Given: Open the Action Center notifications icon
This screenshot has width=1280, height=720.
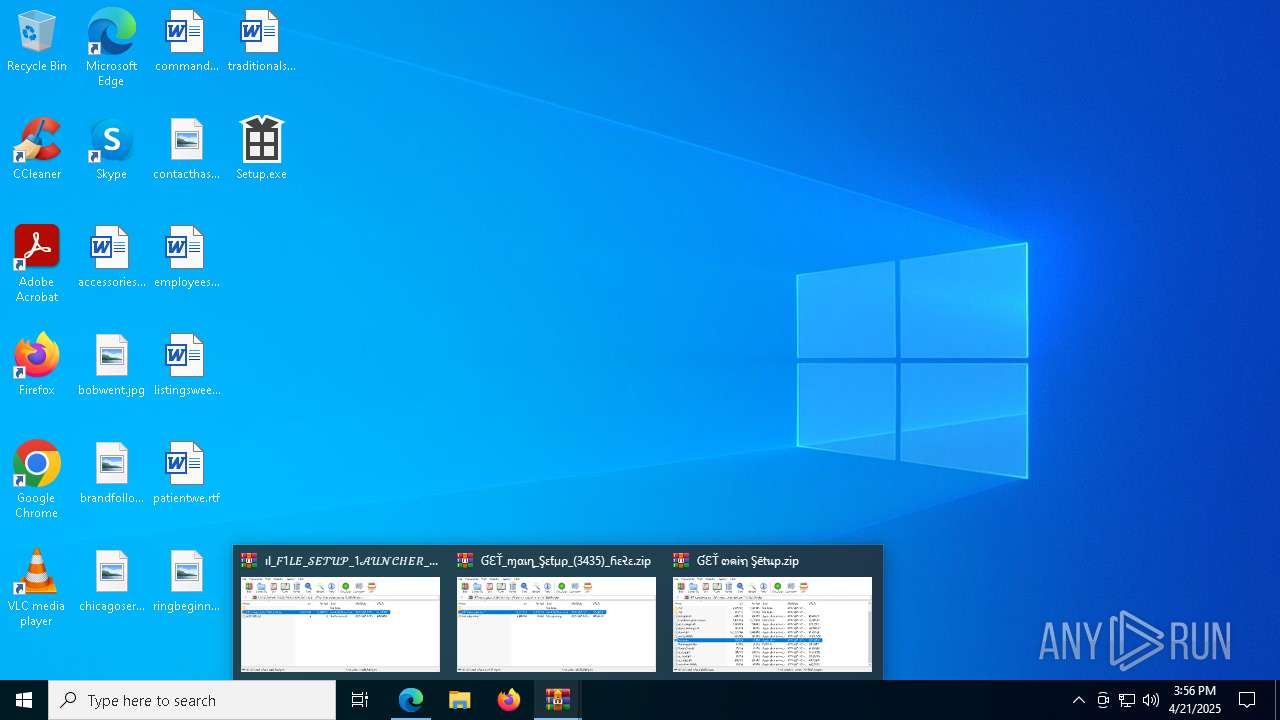Looking at the screenshot, I should pos(1248,700).
